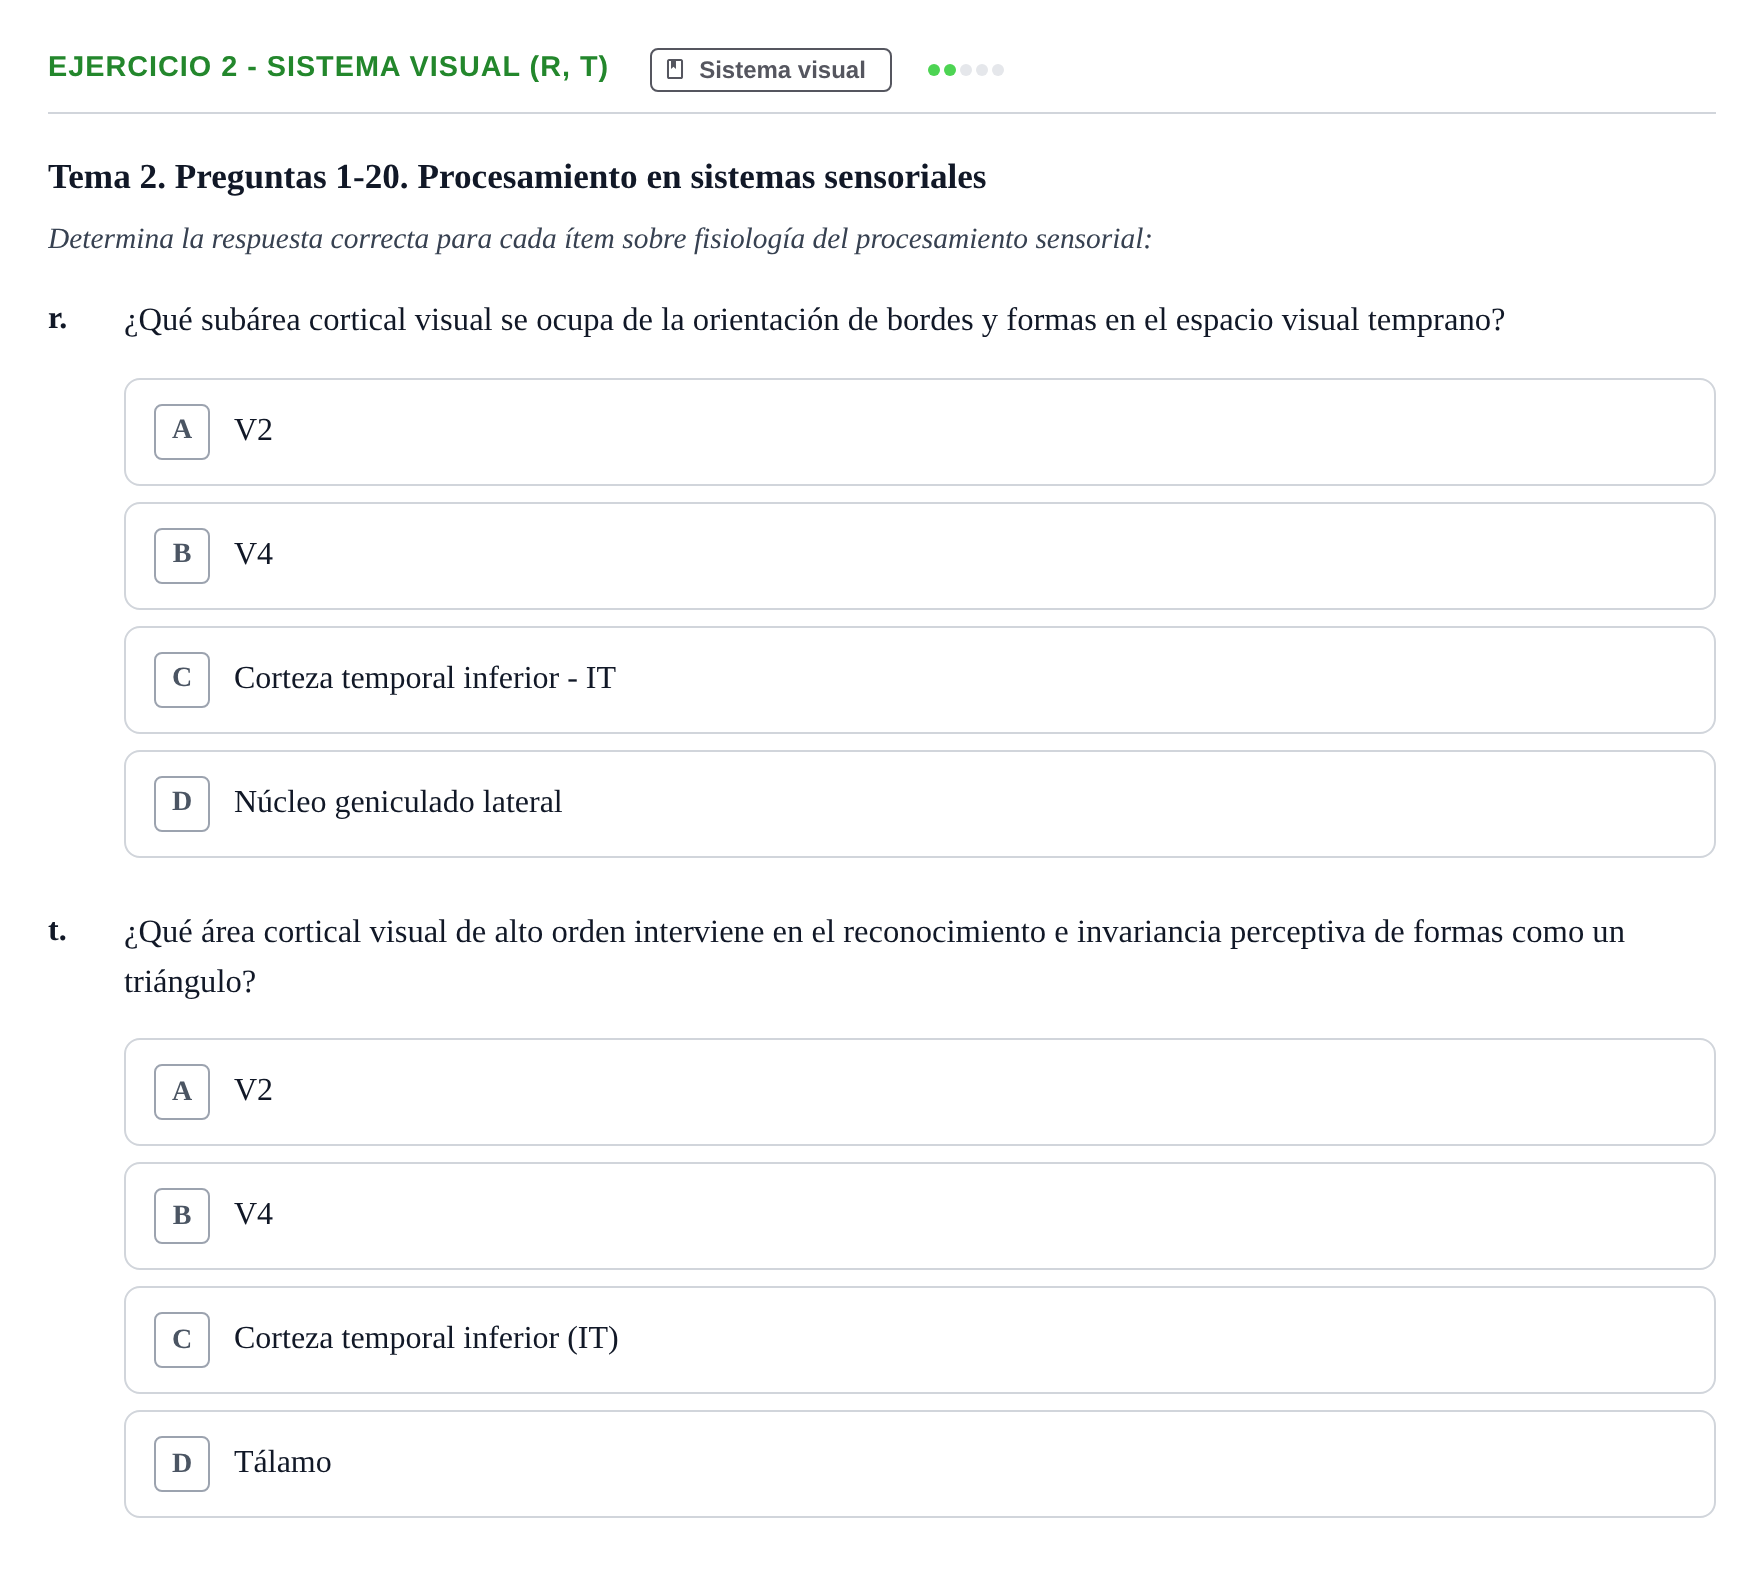Choose V2 answer for question t

[x=920, y=1092]
